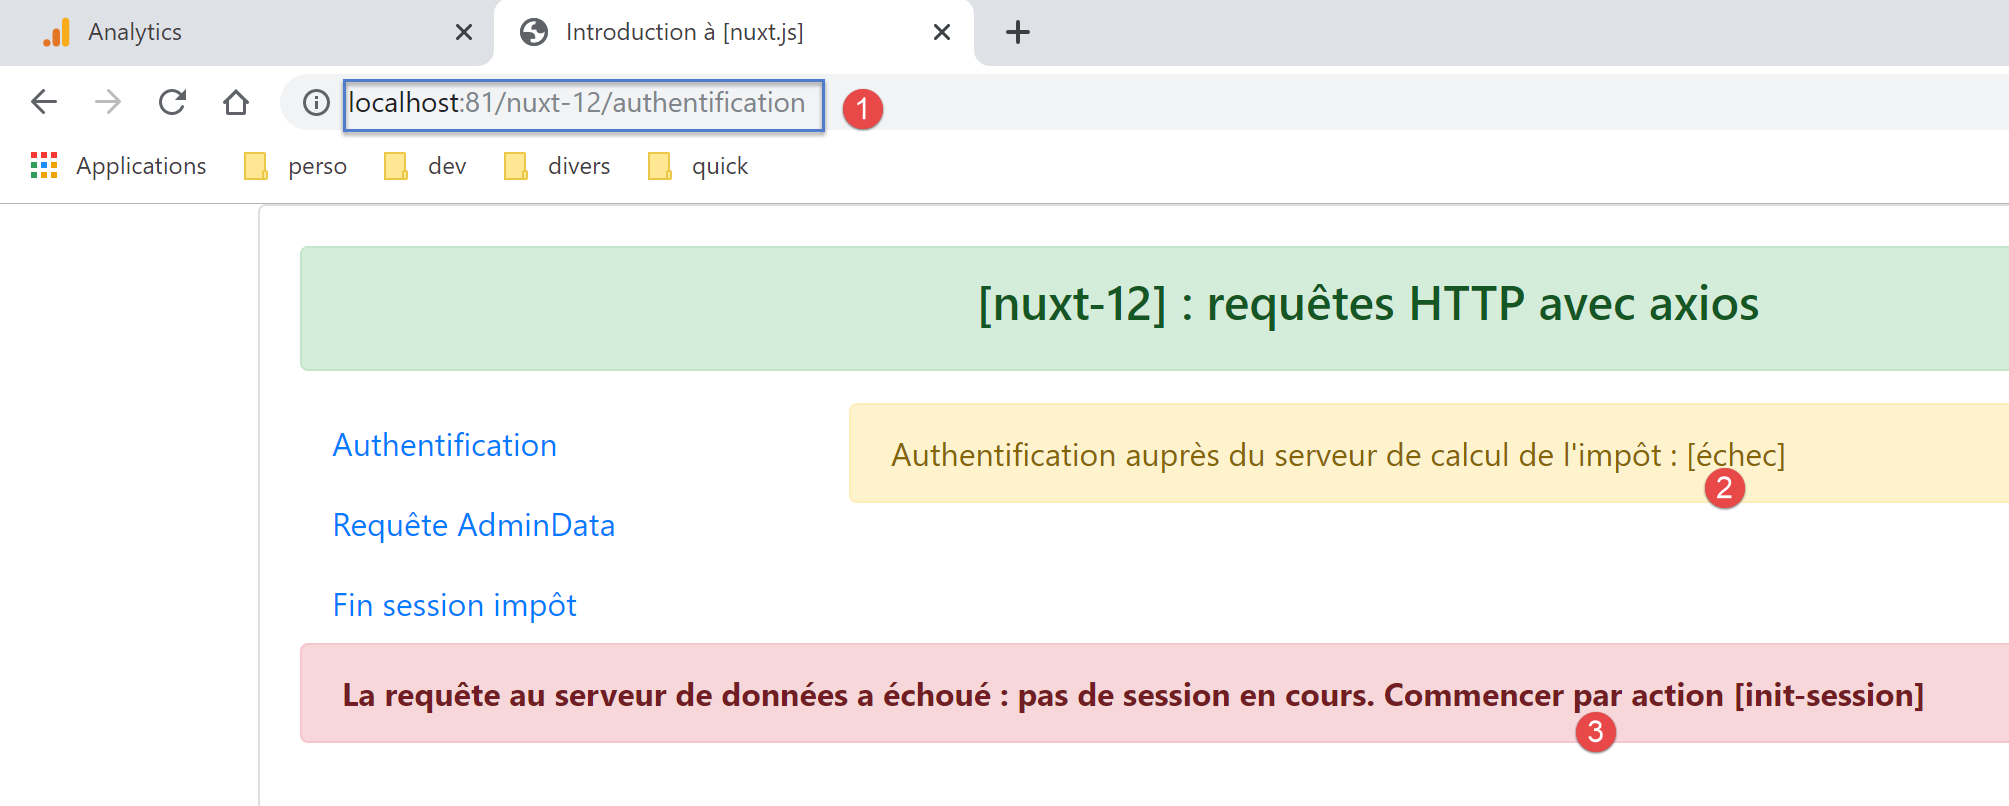Click the browser back arrow
Screen dimensions: 2009x806
pos(44,102)
